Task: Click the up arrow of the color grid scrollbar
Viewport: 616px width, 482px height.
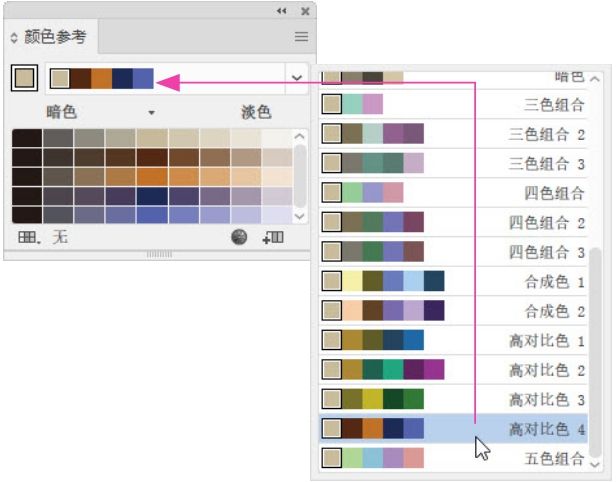Action: [299, 136]
